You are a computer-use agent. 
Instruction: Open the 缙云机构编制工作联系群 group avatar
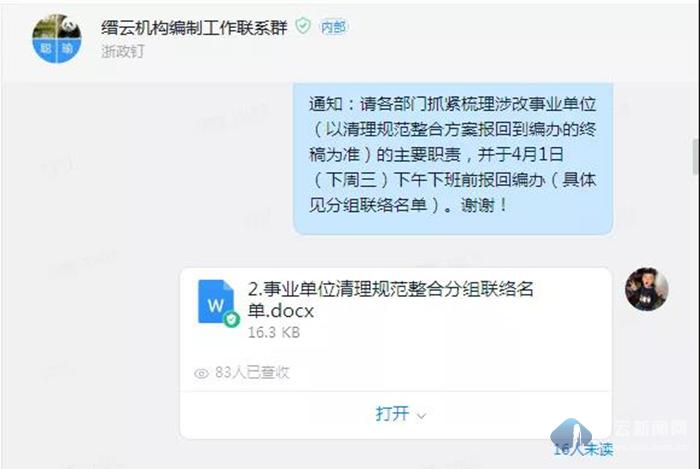57,39
